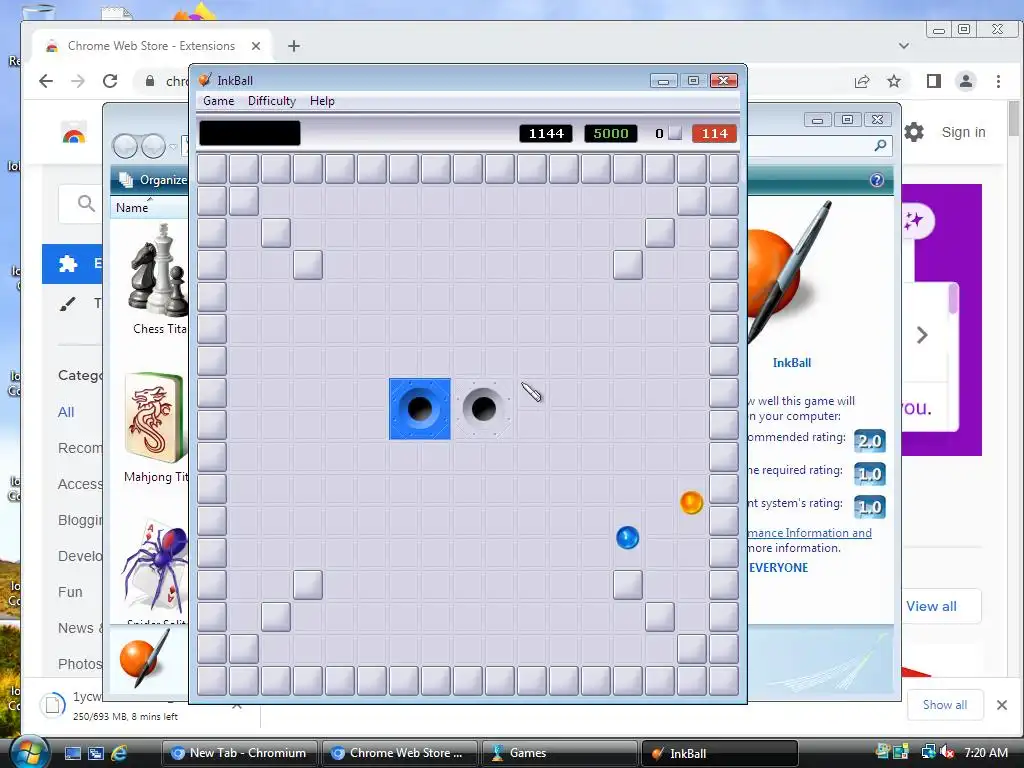The image size is (1024, 768).
Task: Open the performance information link in Games
Action: 810,533
